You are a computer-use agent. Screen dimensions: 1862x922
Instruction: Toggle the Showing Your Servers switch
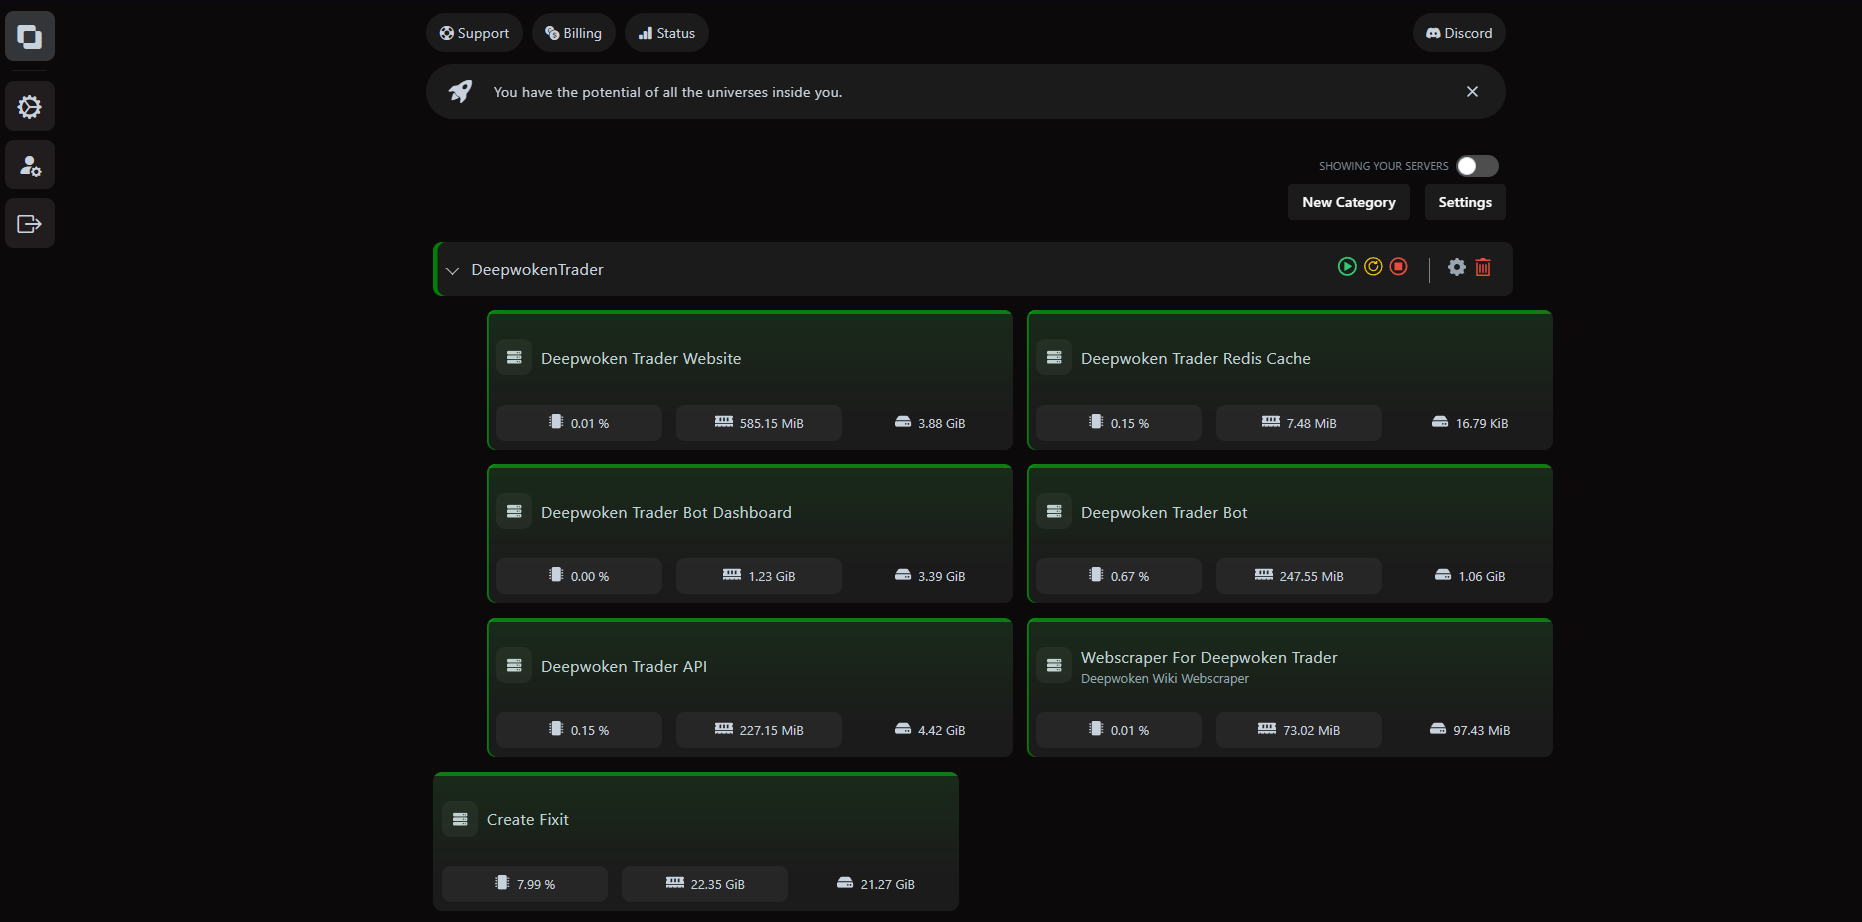(1477, 166)
